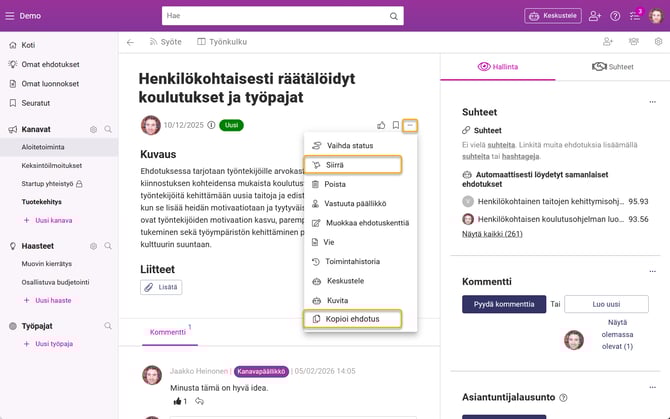Go back with the left arrow
Screen dimensions: 670x419
tap(130, 42)
